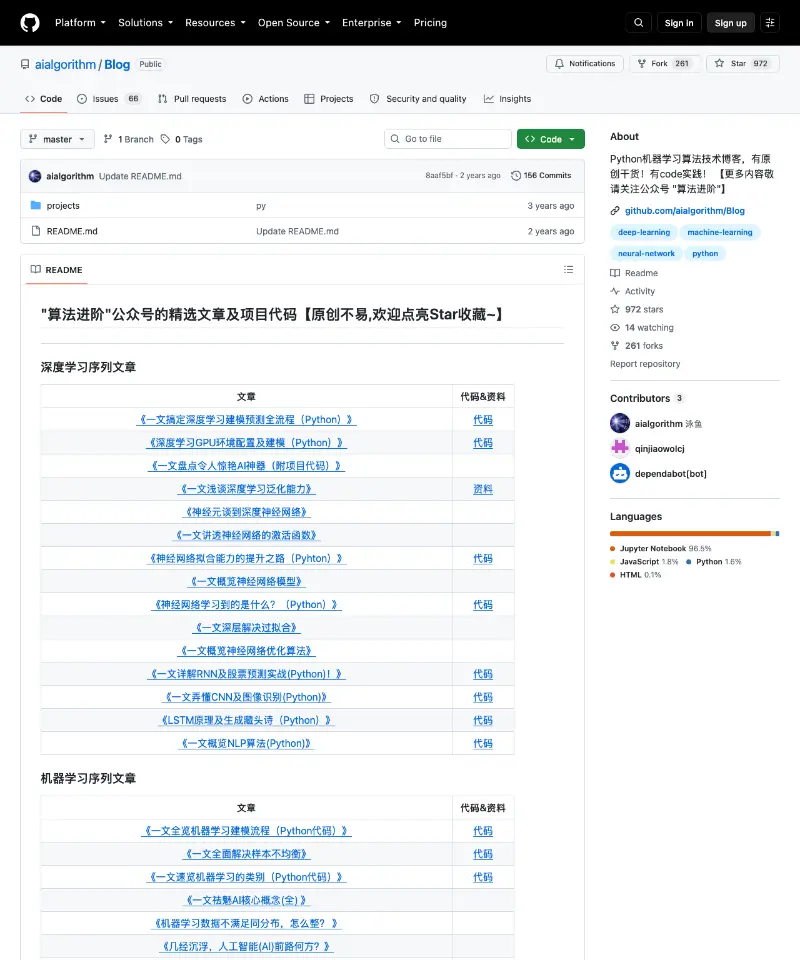Switch to the Actions tab
Screen dimensions: 800x960
coord(266,99)
